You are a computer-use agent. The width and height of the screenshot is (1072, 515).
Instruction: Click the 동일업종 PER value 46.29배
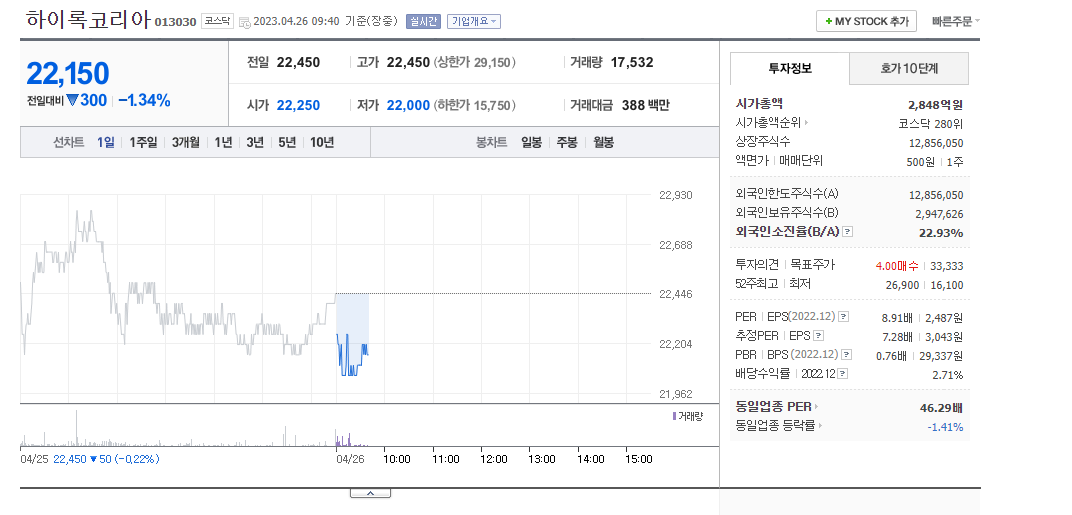pos(941,408)
